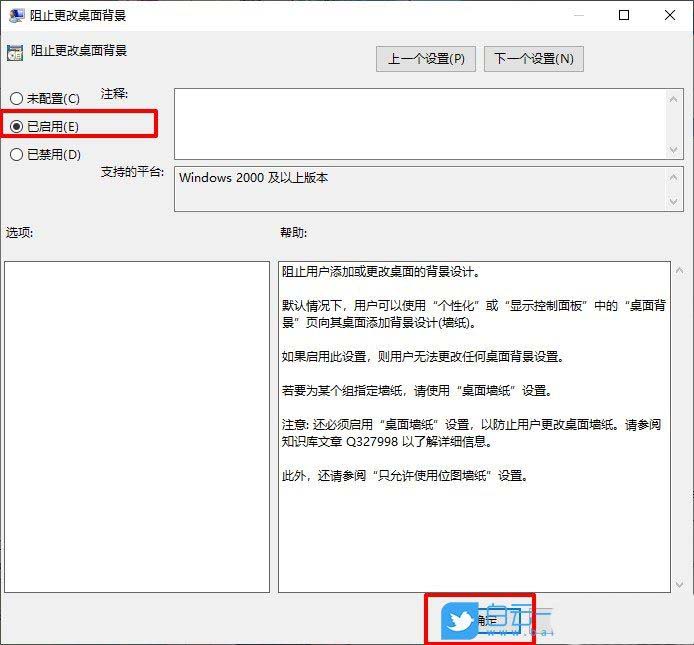Go to 上一个设置(P)
The width and height of the screenshot is (694, 645).
coord(426,58)
